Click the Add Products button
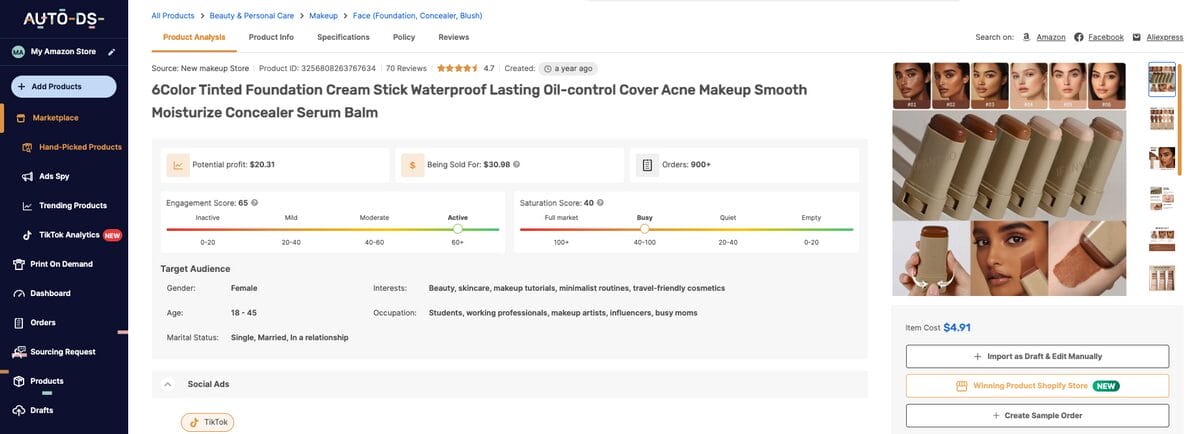 click(64, 87)
